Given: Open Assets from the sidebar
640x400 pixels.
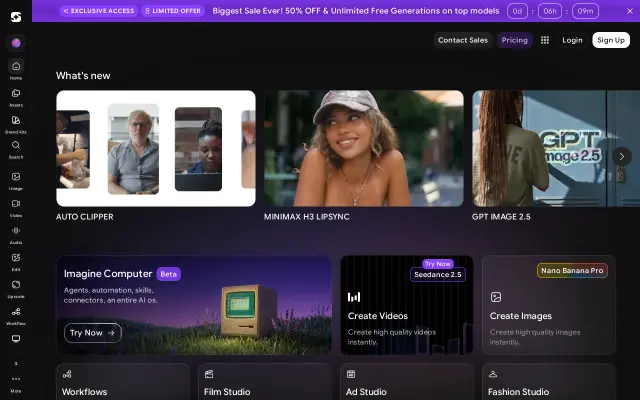Looking at the screenshot, I should pos(16,97).
